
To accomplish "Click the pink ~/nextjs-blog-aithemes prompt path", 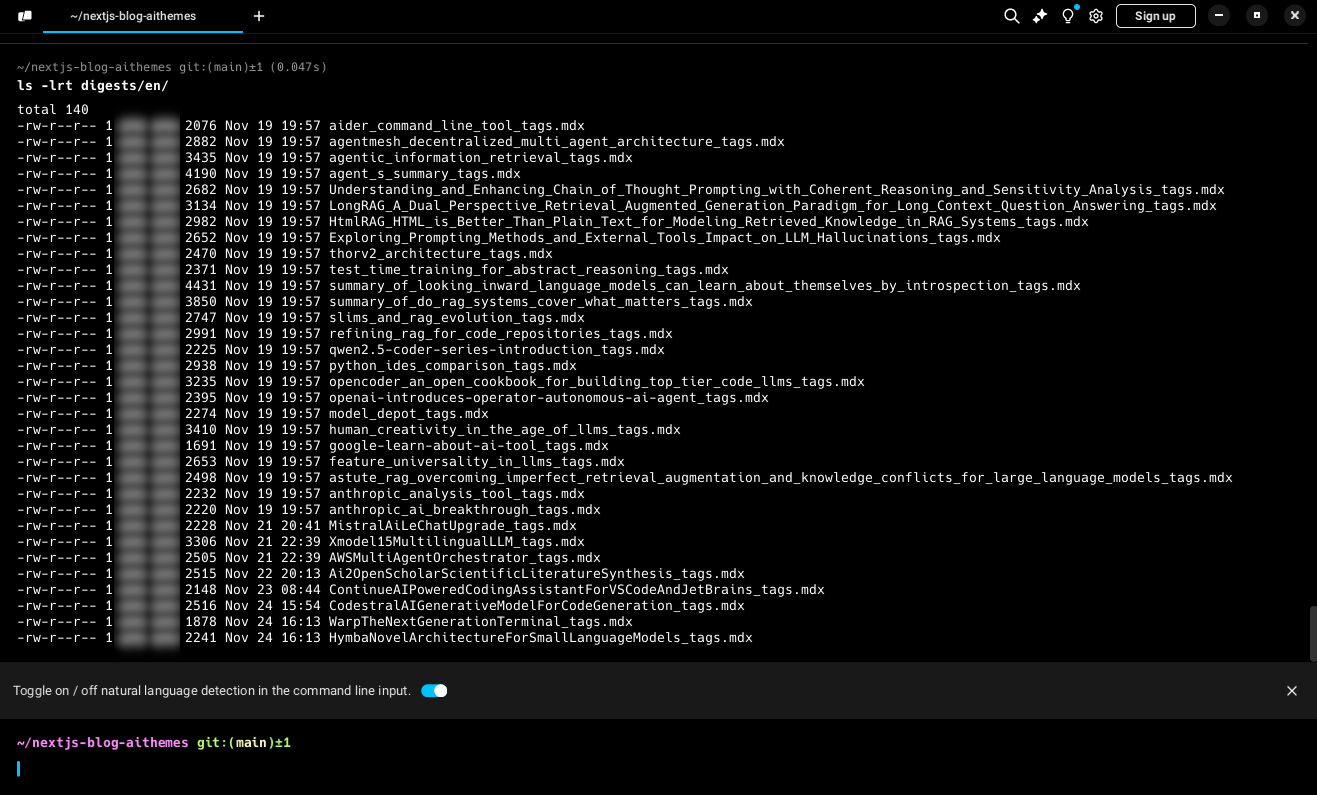I will [x=103, y=743].
